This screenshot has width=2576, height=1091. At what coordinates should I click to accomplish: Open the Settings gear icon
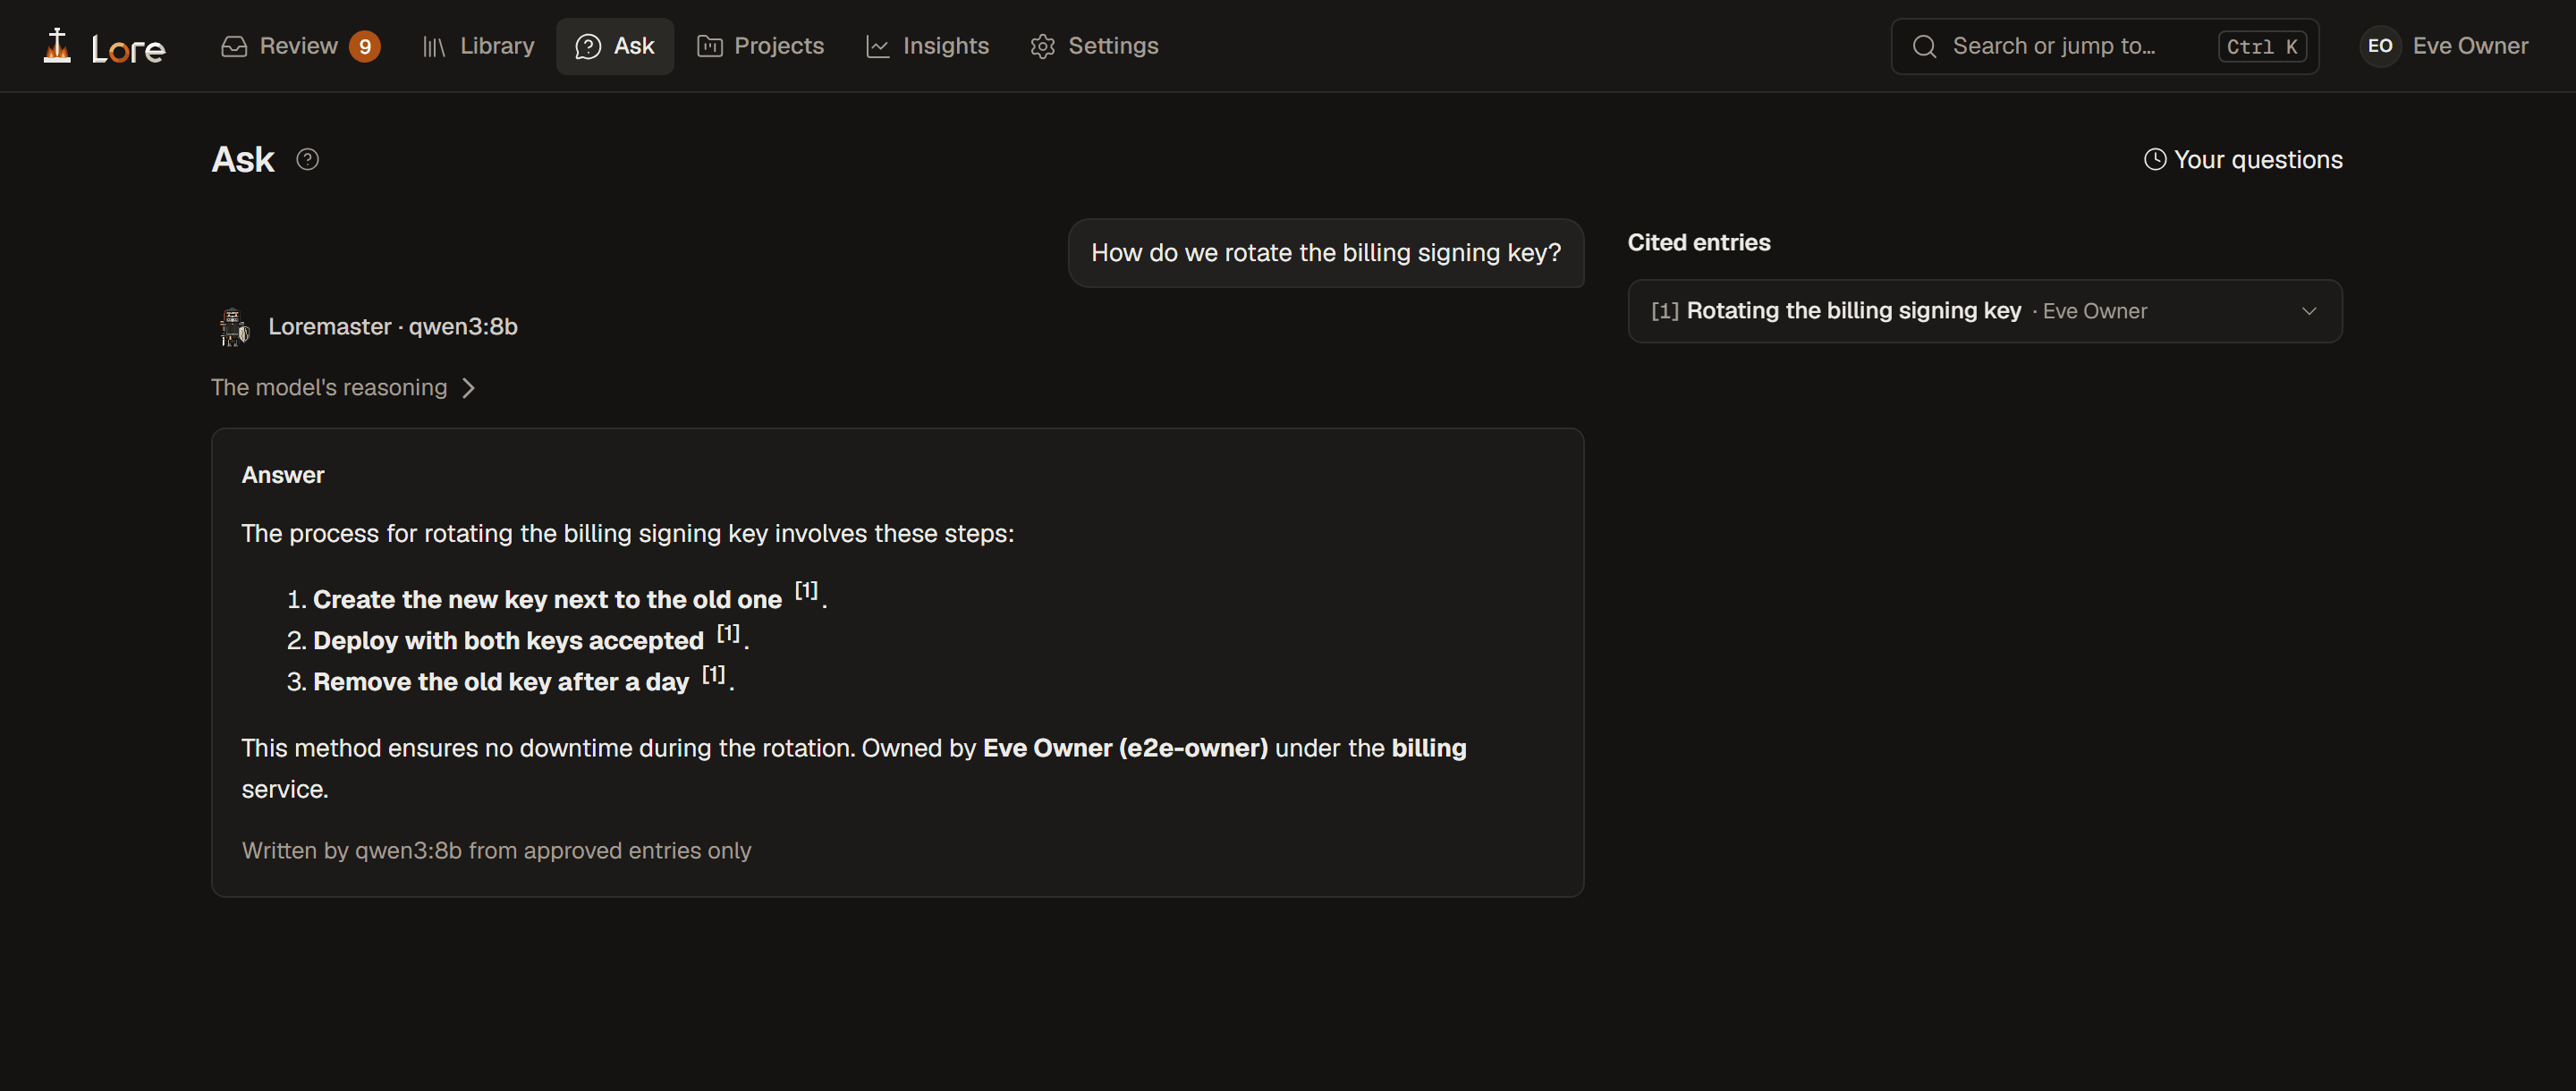1043,46
